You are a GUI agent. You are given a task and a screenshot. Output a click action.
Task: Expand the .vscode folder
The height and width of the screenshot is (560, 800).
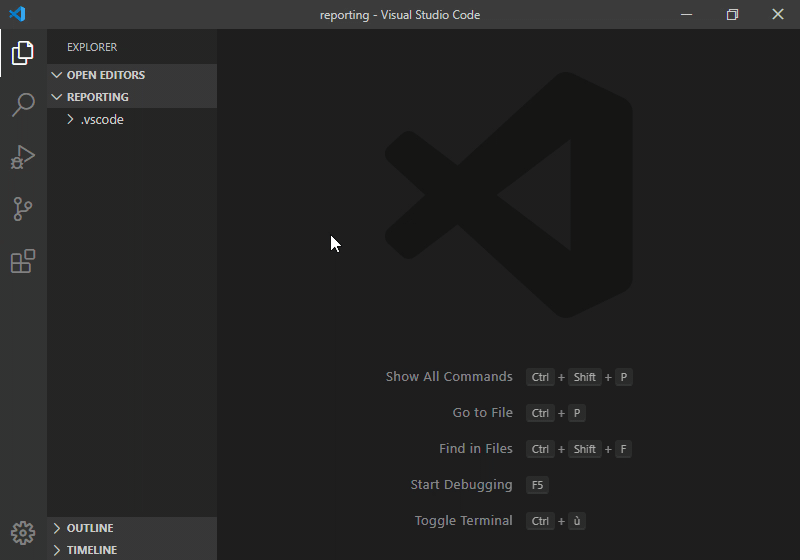point(132,119)
